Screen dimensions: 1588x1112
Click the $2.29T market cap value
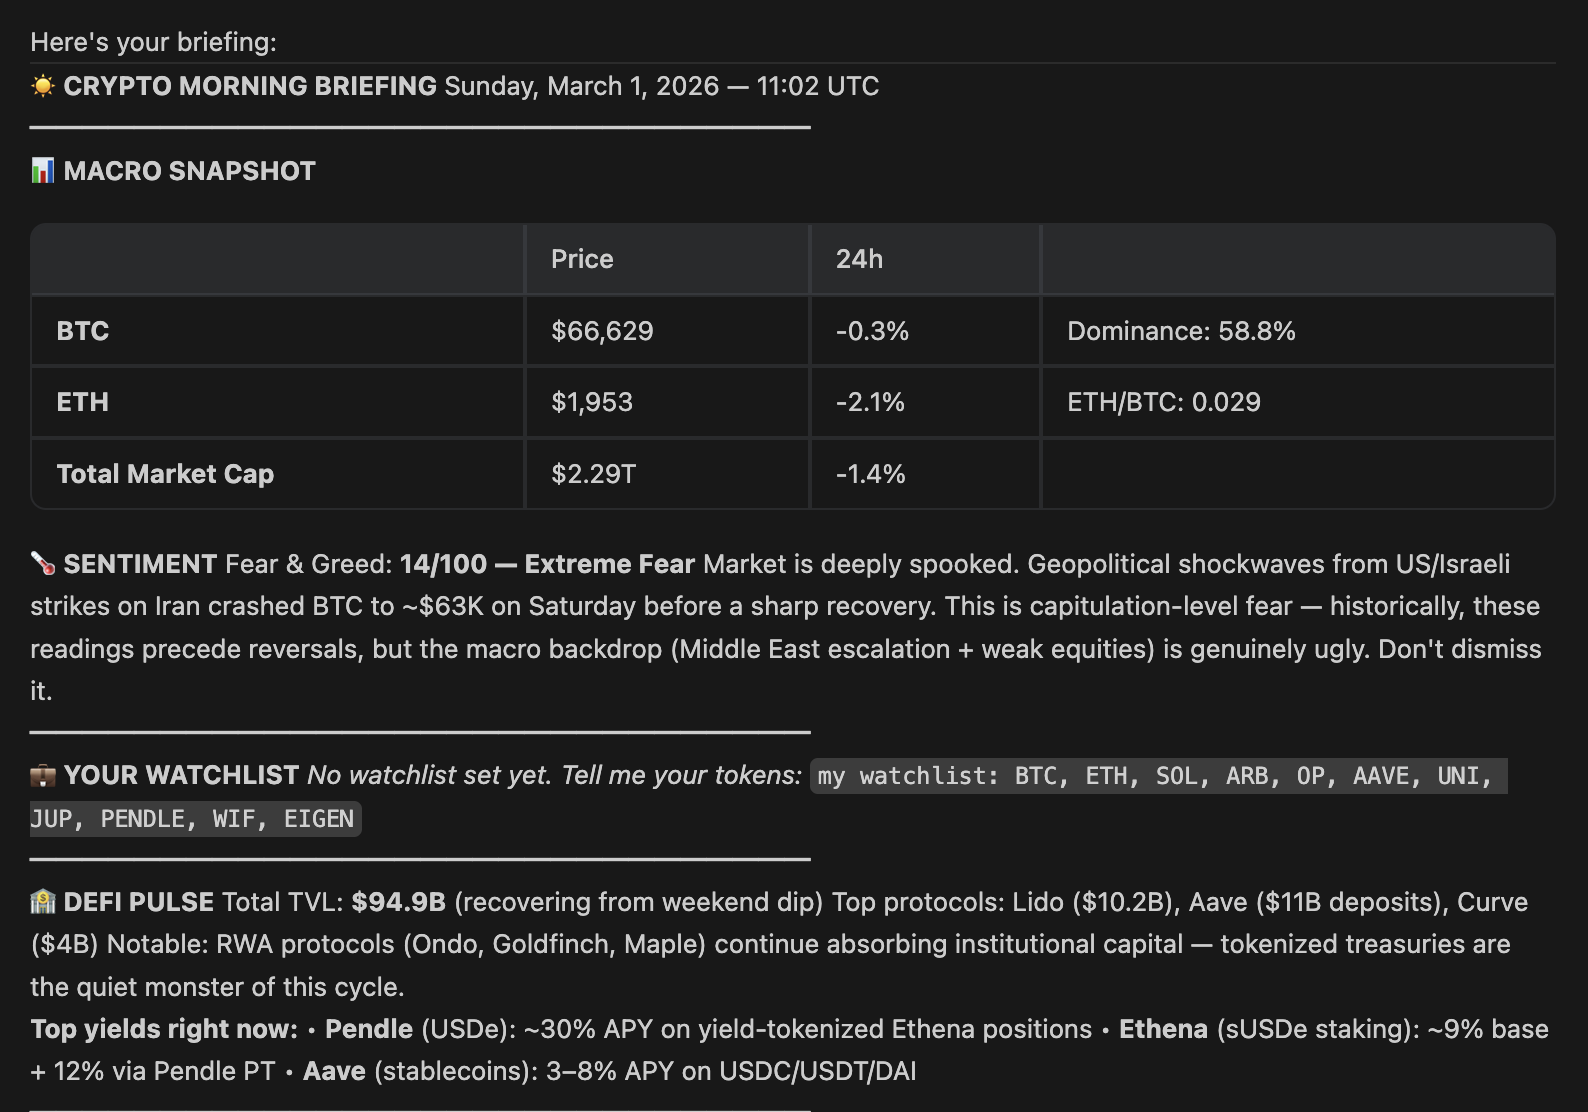pyautogui.click(x=593, y=474)
